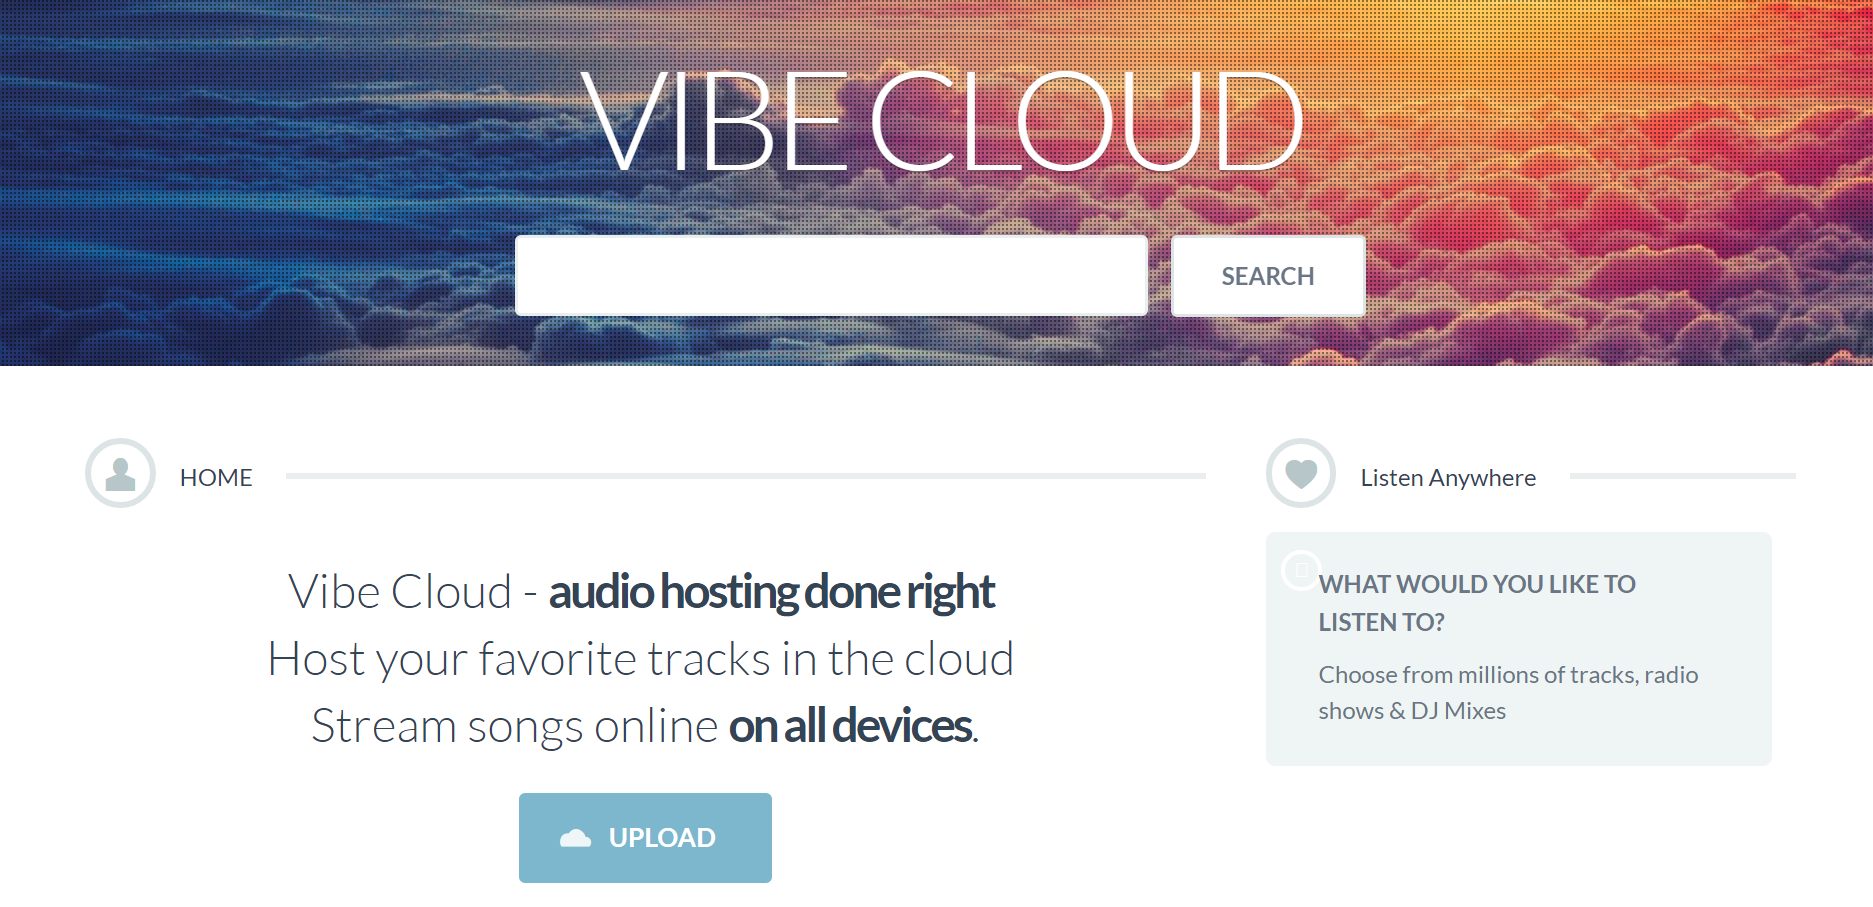Click the 'Vibe Cloud -' headline text
1873x907 pixels.
(413, 592)
